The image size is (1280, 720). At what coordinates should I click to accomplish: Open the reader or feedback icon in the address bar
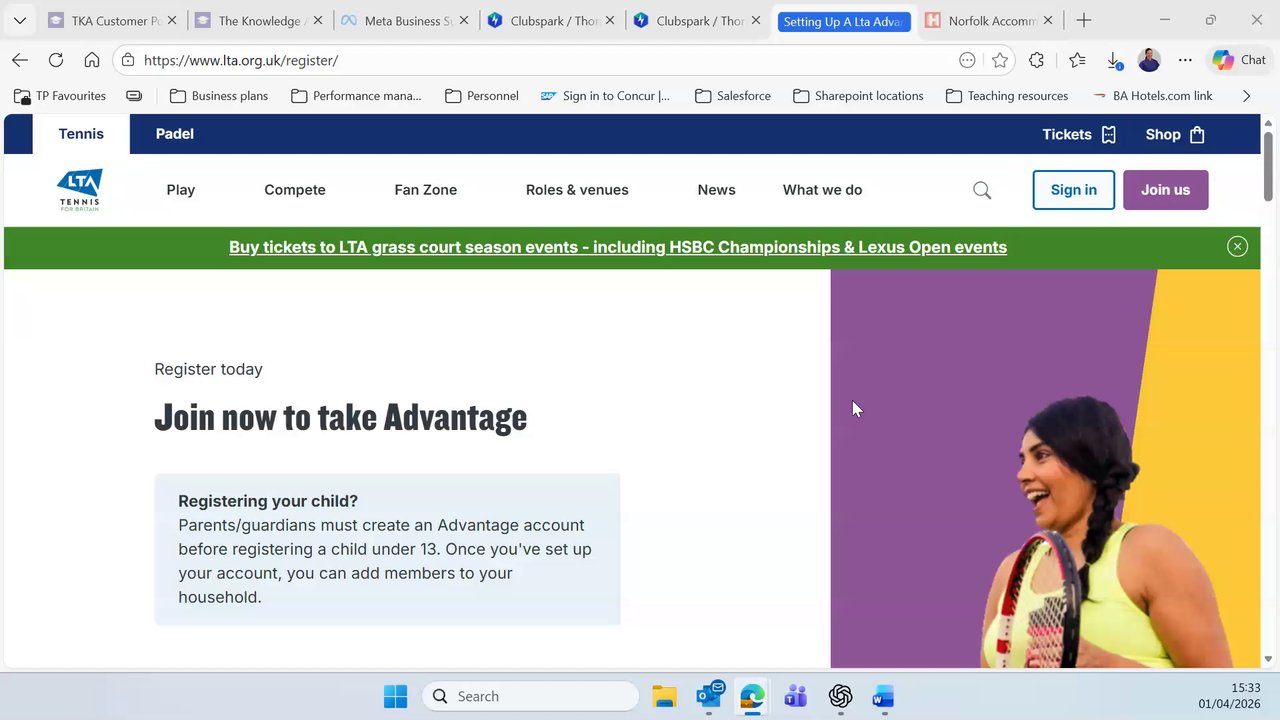pyautogui.click(x=967, y=60)
